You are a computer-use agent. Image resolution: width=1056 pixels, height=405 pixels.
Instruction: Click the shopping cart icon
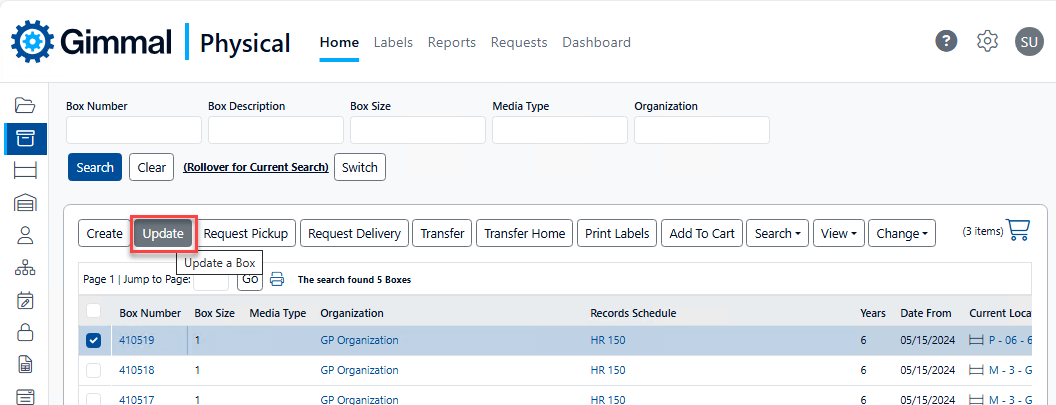(1018, 230)
